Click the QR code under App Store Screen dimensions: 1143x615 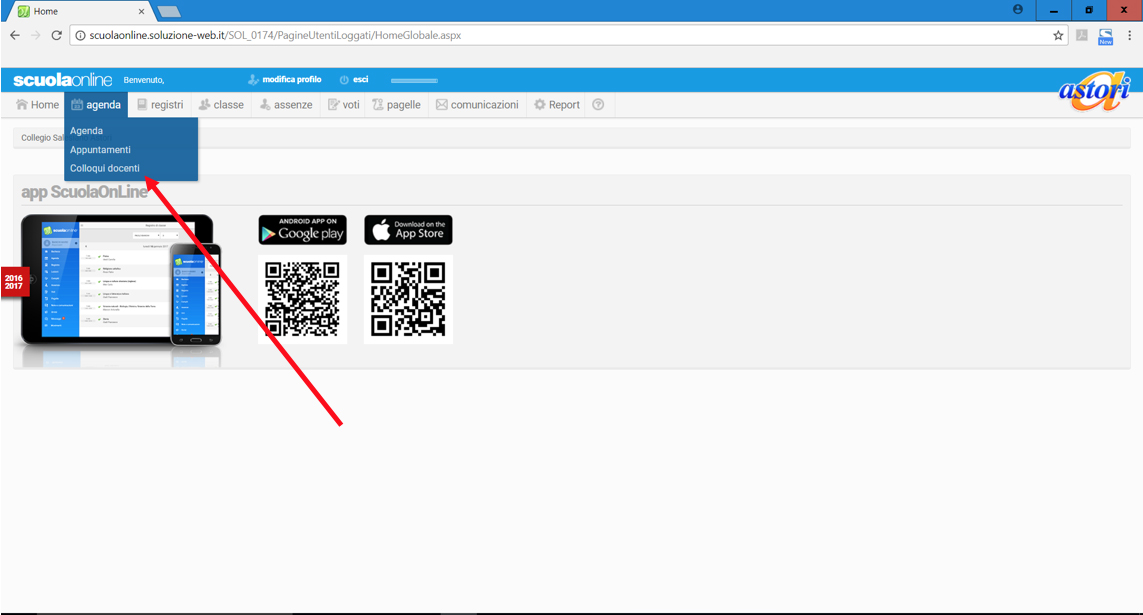pyautogui.click(x=408, y=299)
